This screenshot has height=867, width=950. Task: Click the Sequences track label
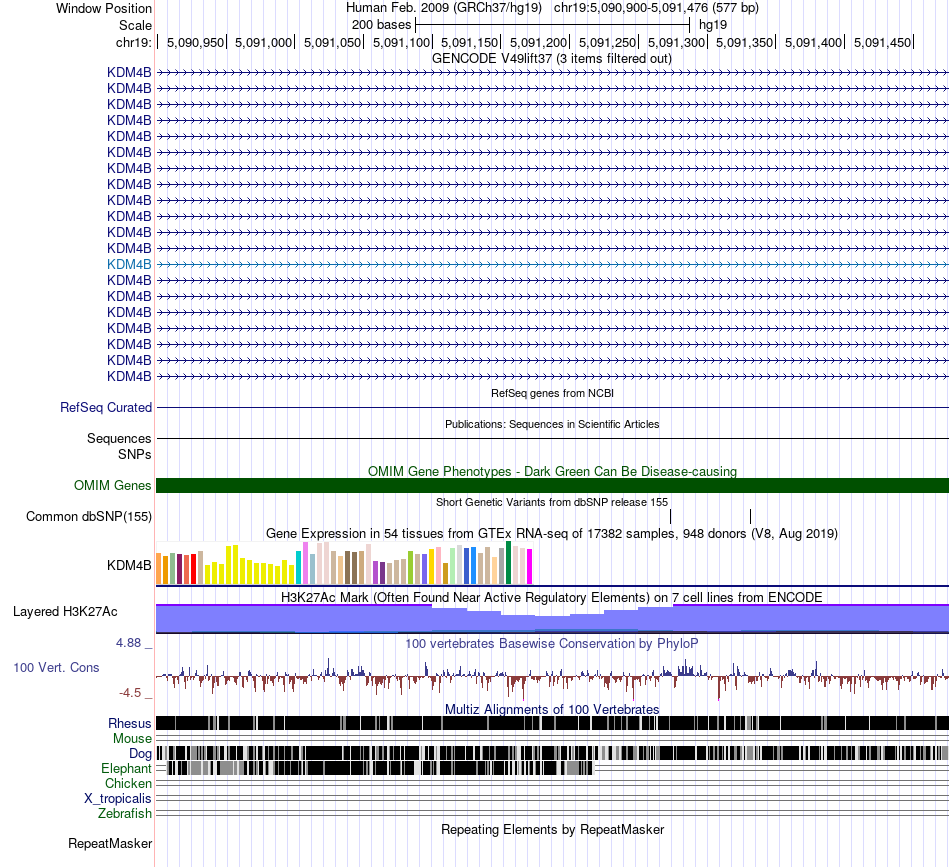tap(119, 438)
